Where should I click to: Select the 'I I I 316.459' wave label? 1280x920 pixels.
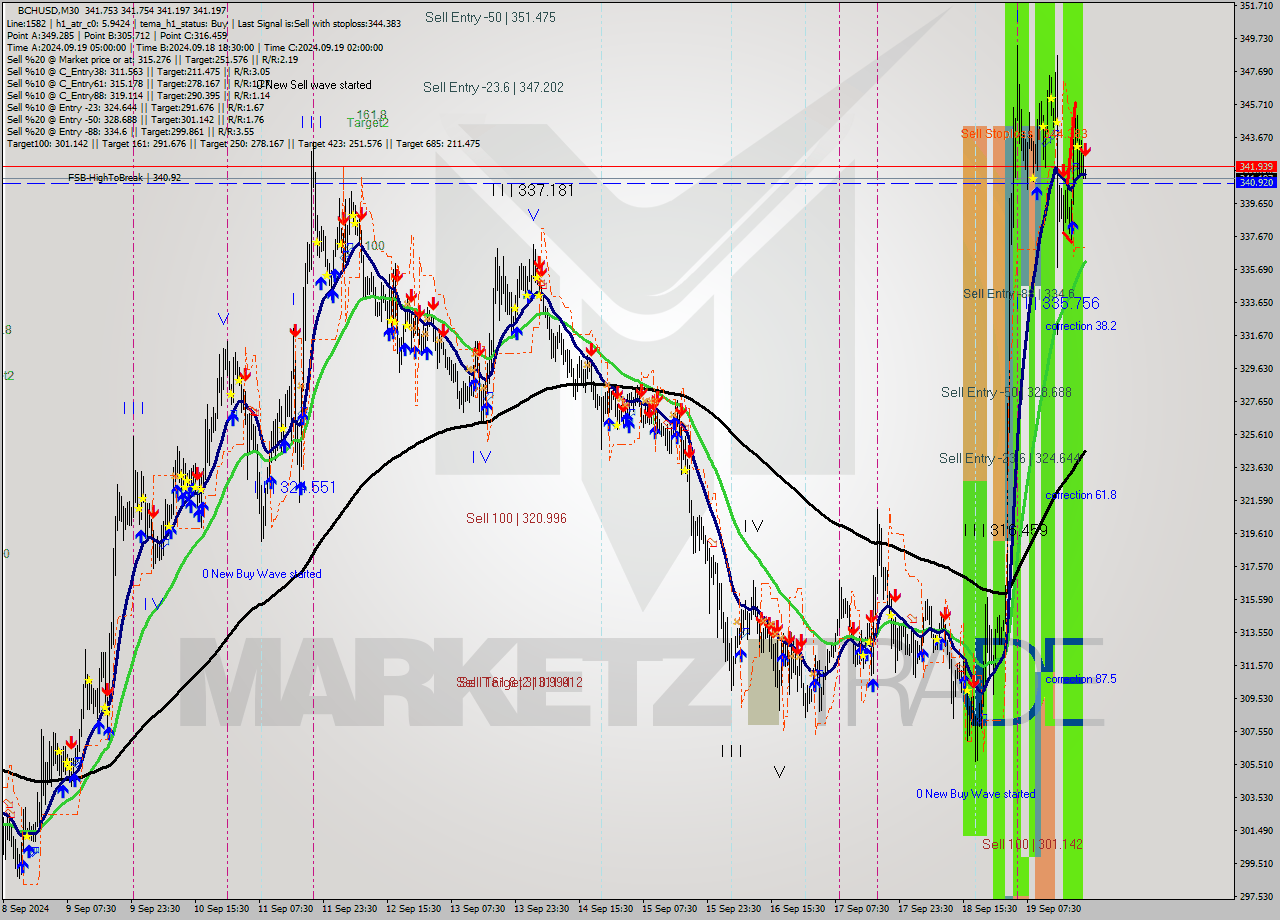point(1005,530)
